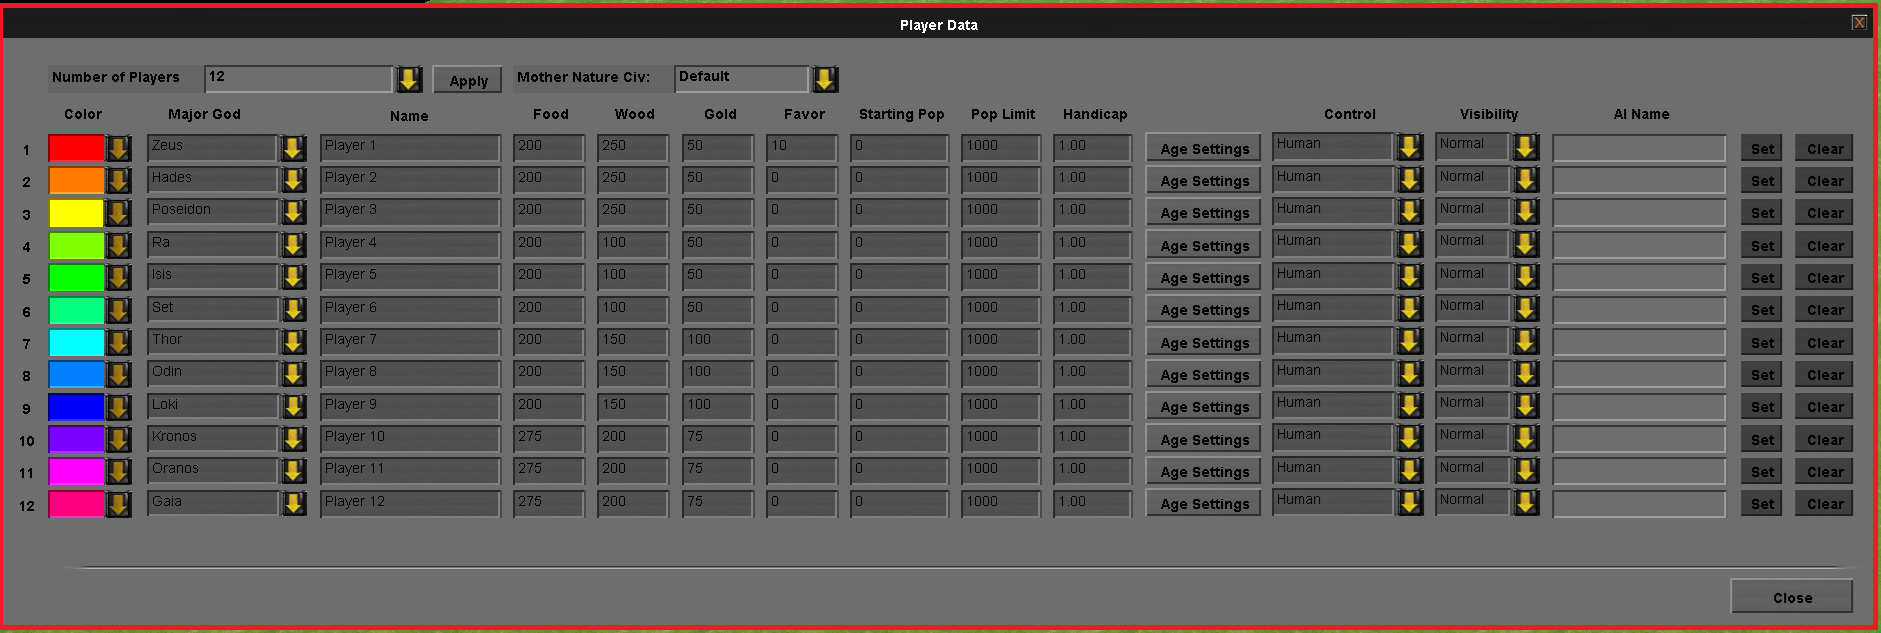Click the Food field for Player 10
Screen dimensions: 1881x633
549,439
